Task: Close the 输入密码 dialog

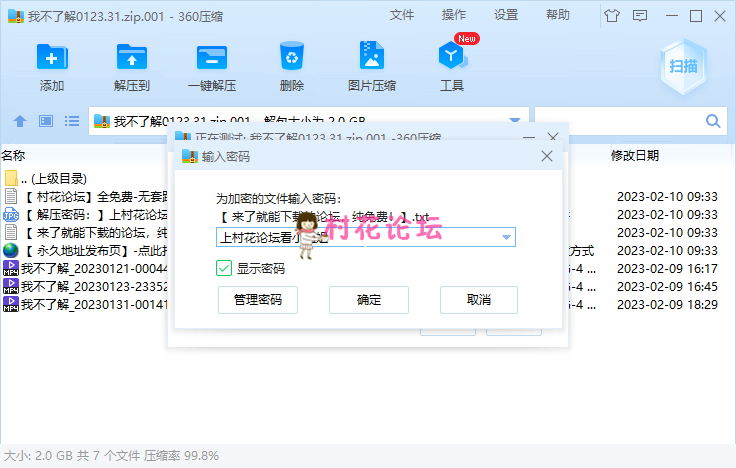Action: 547,156
